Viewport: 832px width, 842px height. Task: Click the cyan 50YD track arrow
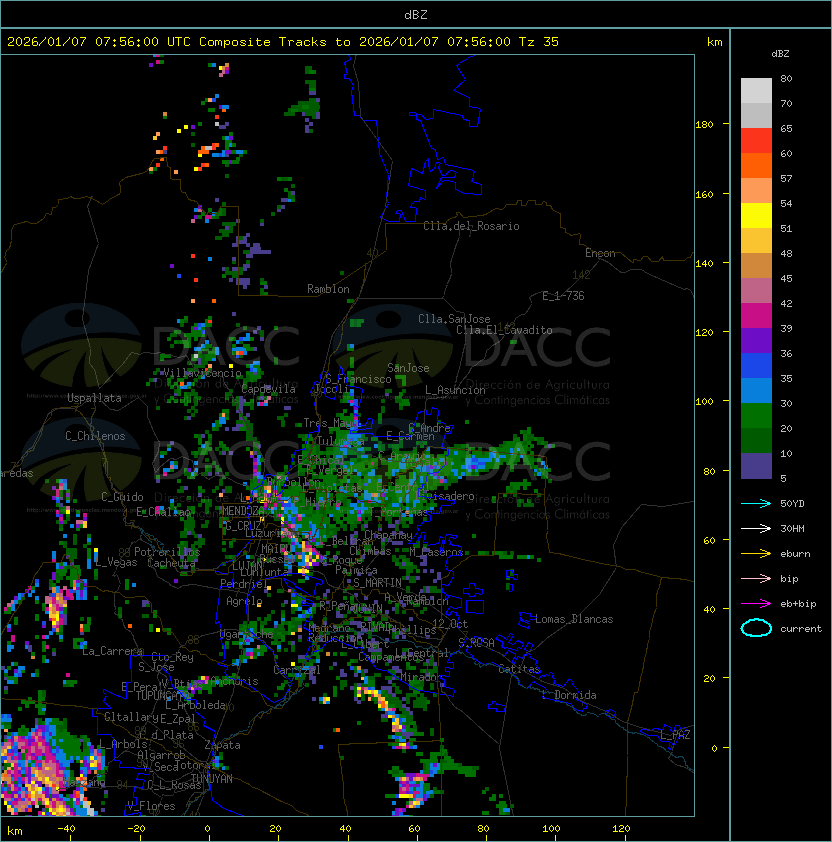click(756, 503)
